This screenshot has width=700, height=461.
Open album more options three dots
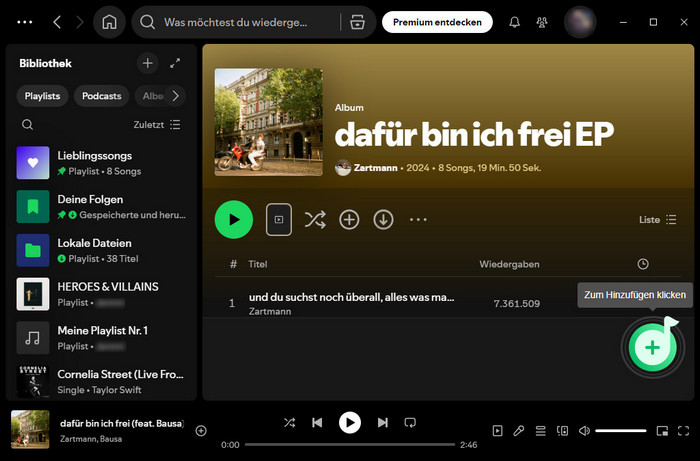418,220
